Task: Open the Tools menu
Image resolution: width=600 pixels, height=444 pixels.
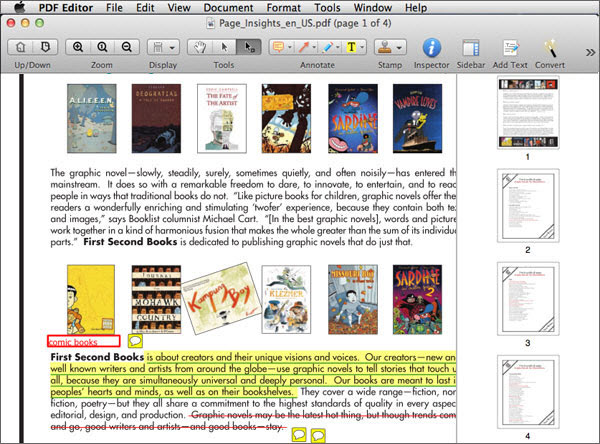Action: coord(328,8)
